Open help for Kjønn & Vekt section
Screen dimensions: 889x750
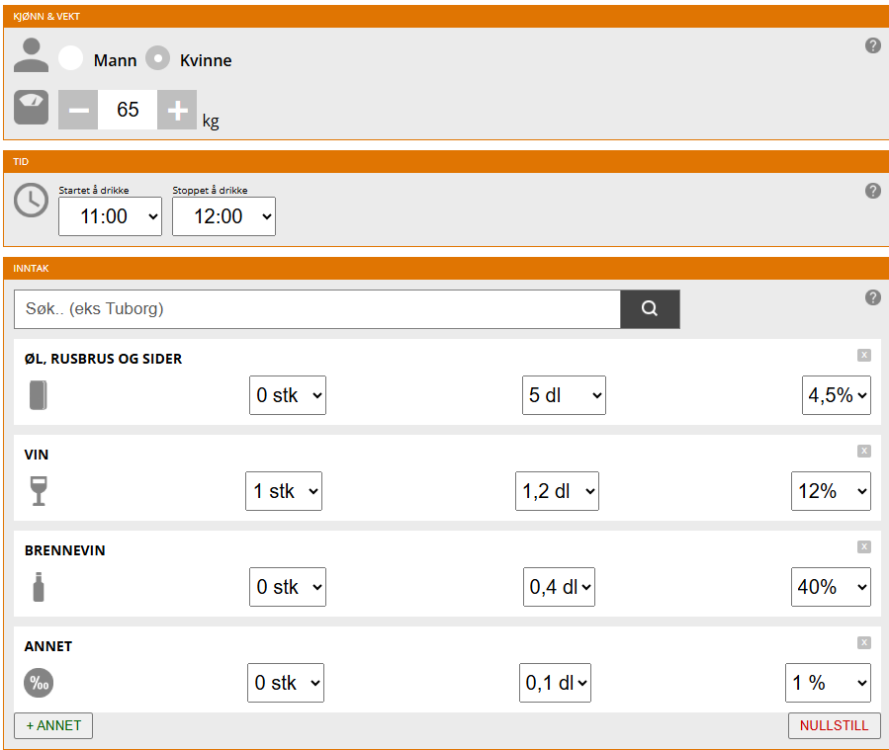(872, 46)
